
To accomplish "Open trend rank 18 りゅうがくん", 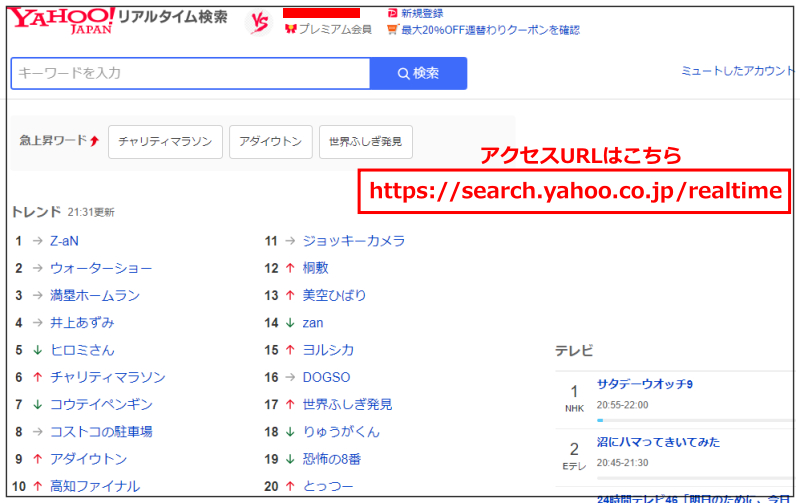I will (x=341, y=432).
